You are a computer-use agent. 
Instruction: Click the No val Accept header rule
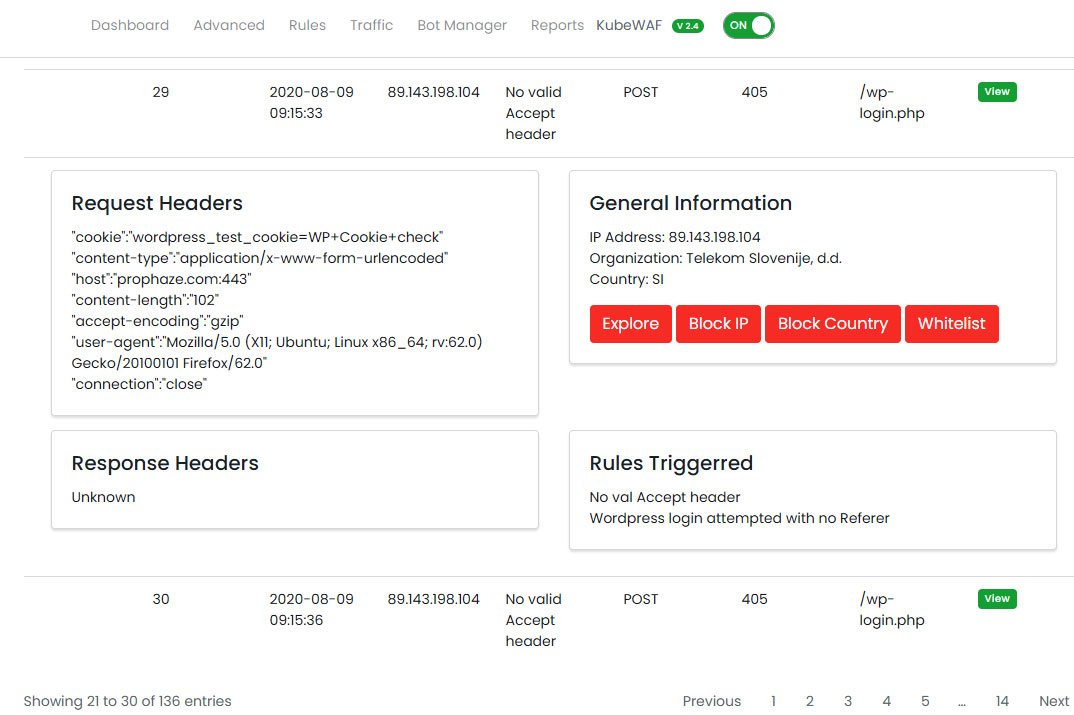coord(665,497)
